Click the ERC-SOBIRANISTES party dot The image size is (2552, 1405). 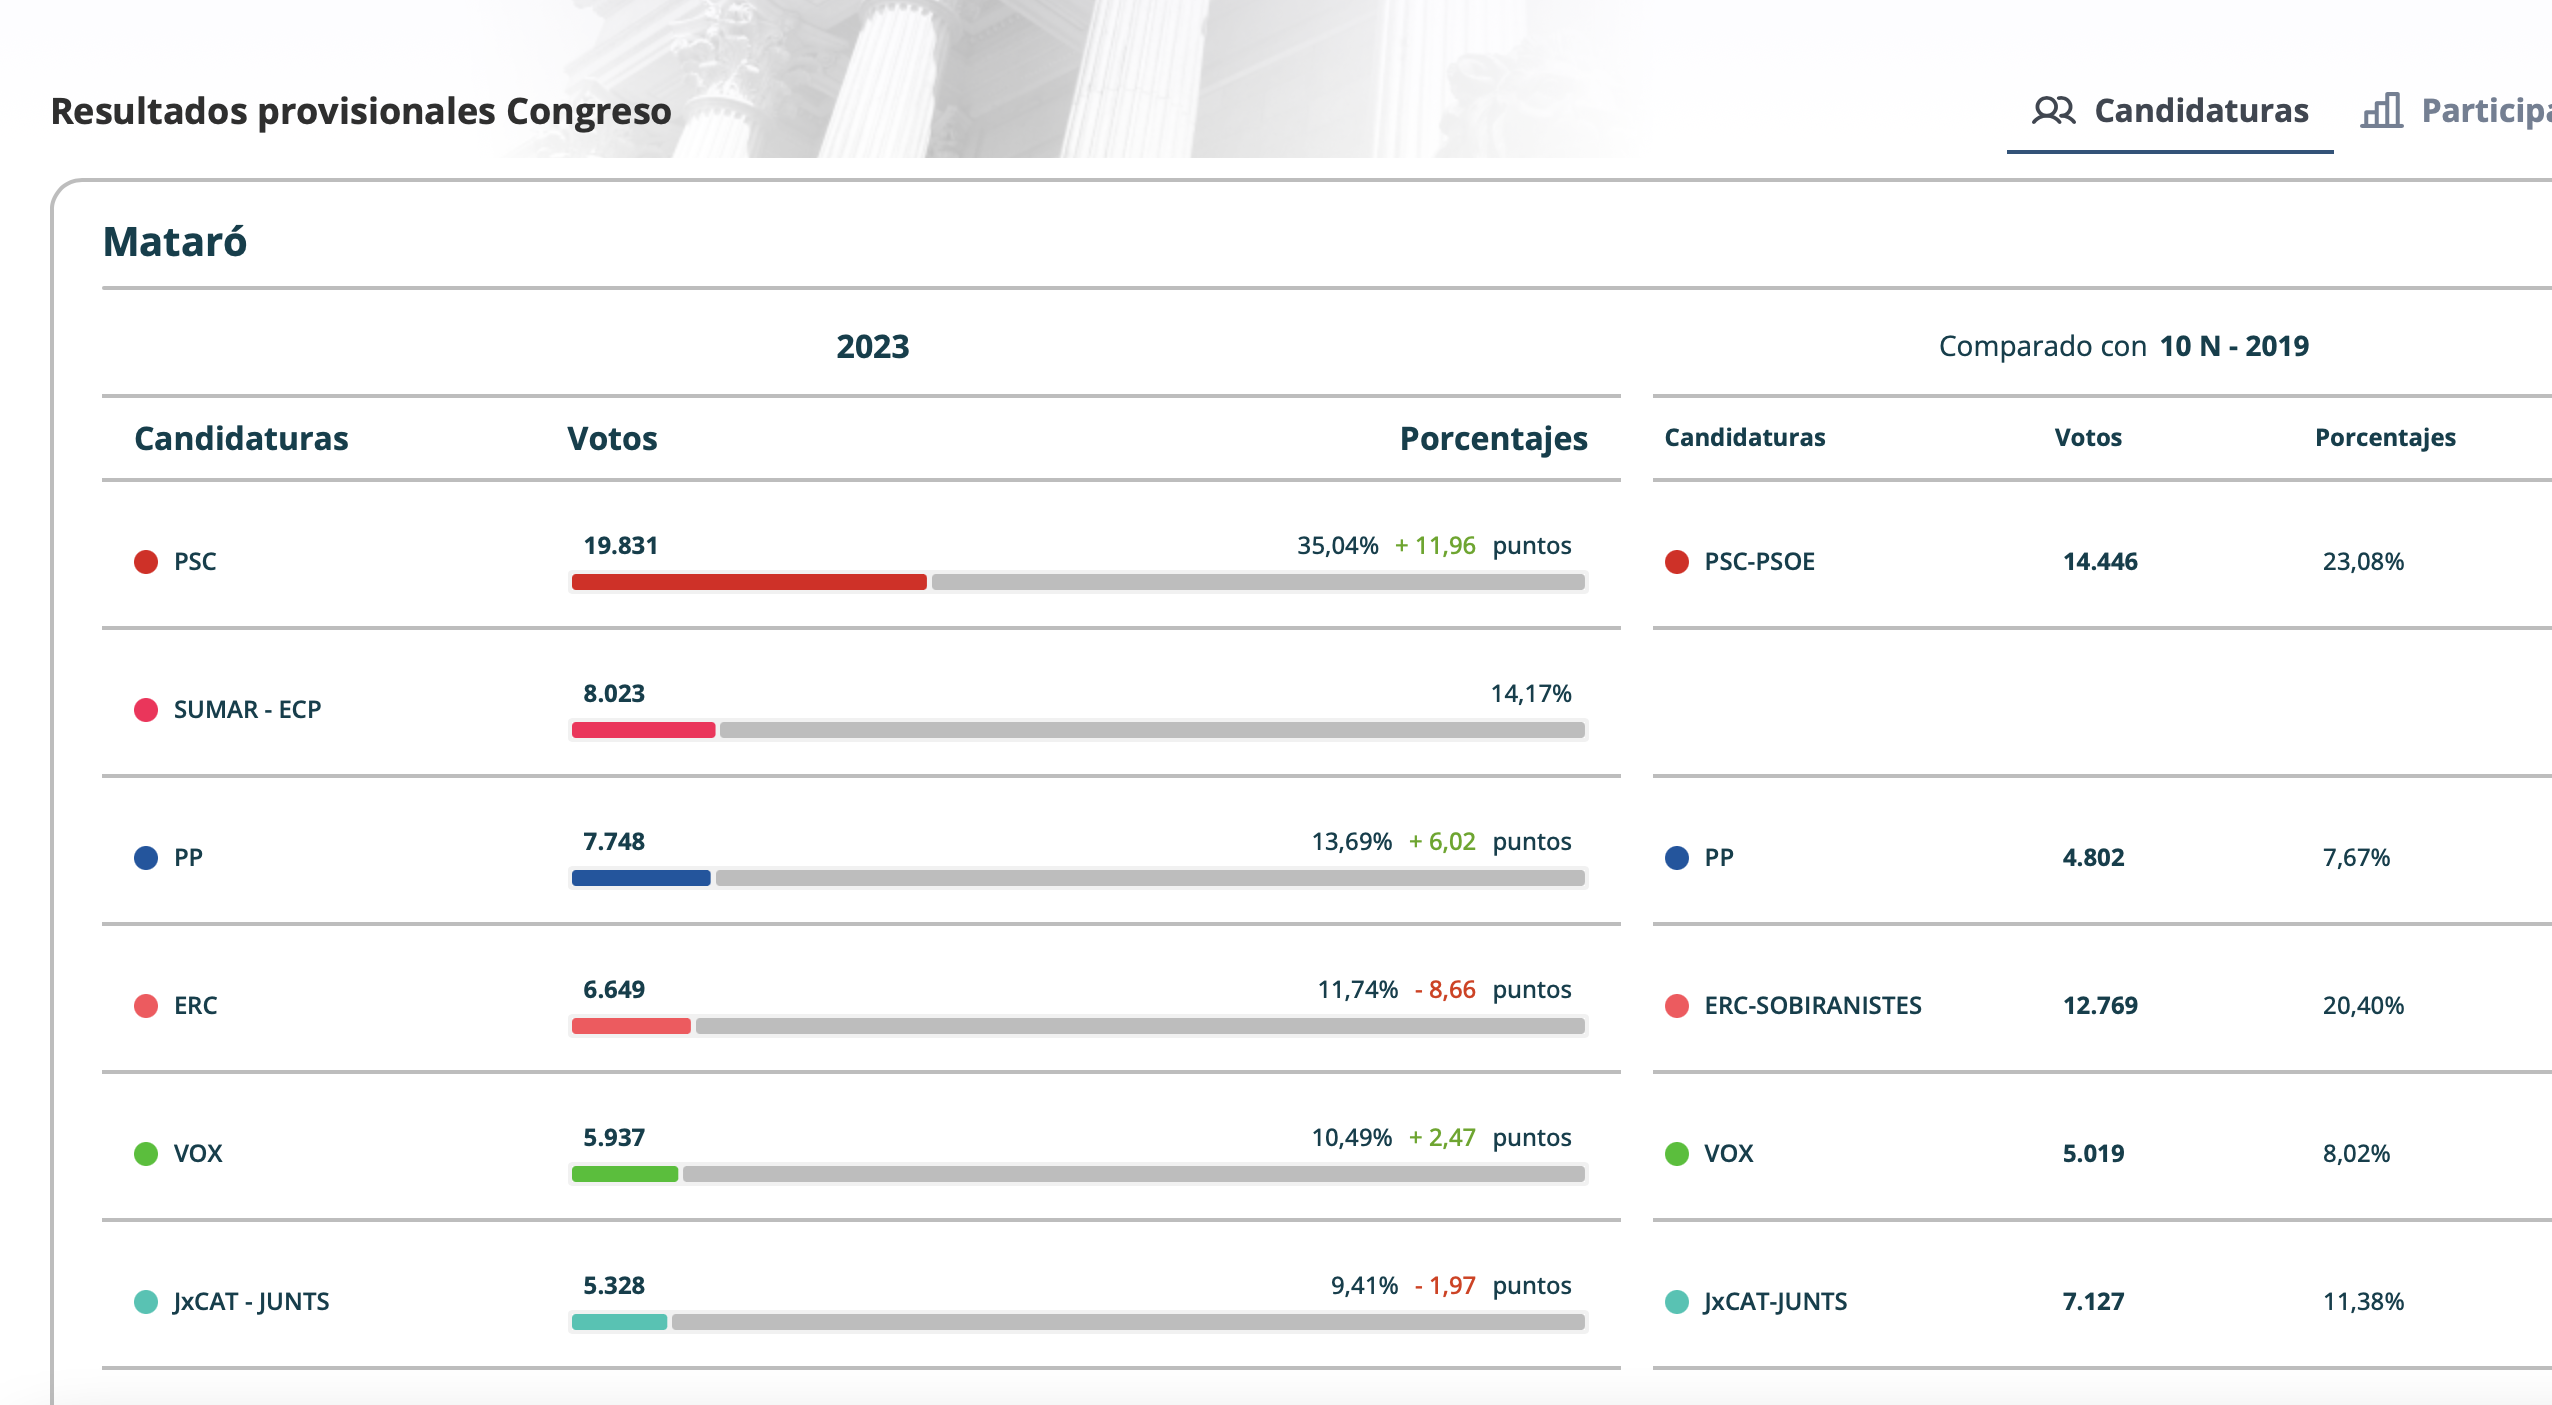pos(1677,1006)
